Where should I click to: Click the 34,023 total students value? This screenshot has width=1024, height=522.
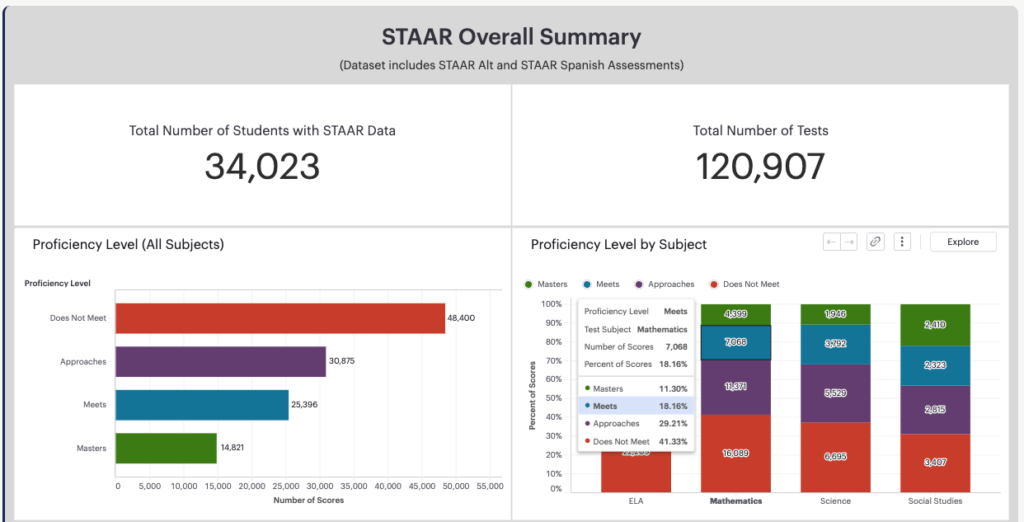tap(262, 166)
